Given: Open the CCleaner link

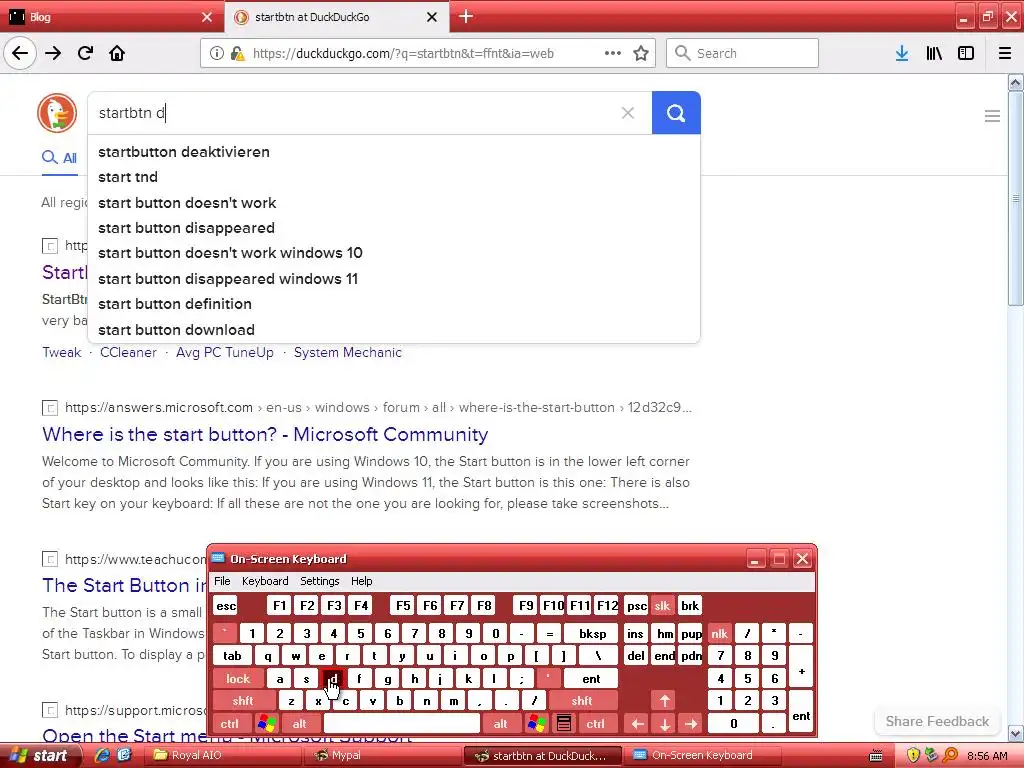Looking at the screenshot, I should tap(128, 353).
